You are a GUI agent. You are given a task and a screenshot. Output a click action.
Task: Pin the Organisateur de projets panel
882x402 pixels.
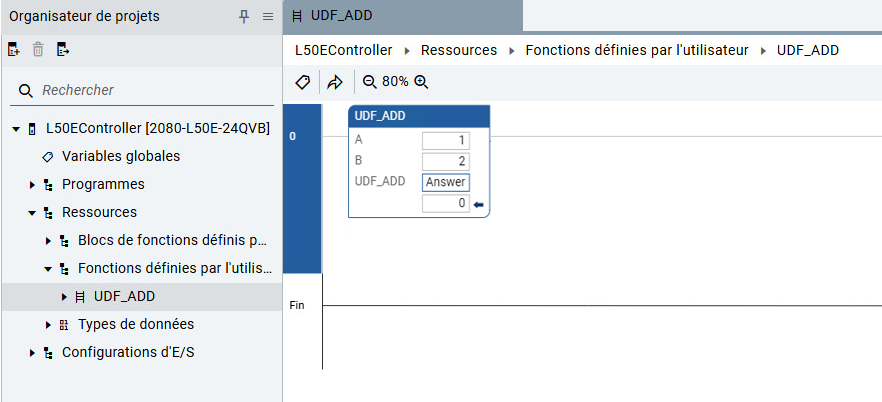coord(244,17)
